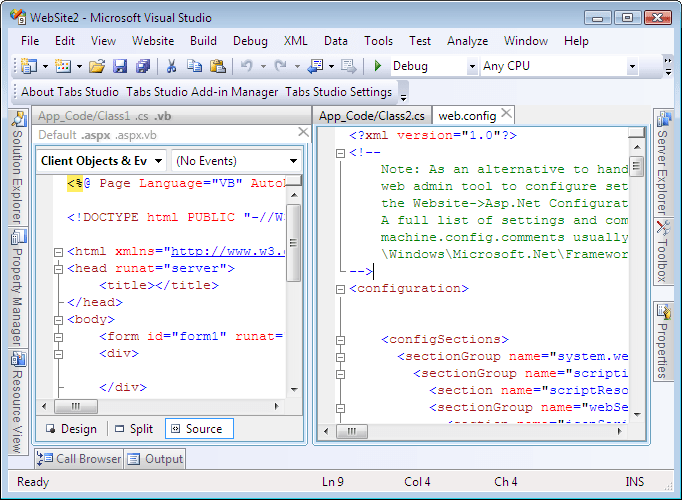Click the Save floppy disk icon
Viewport: 682px width, 500px height.
pos(120,66)
